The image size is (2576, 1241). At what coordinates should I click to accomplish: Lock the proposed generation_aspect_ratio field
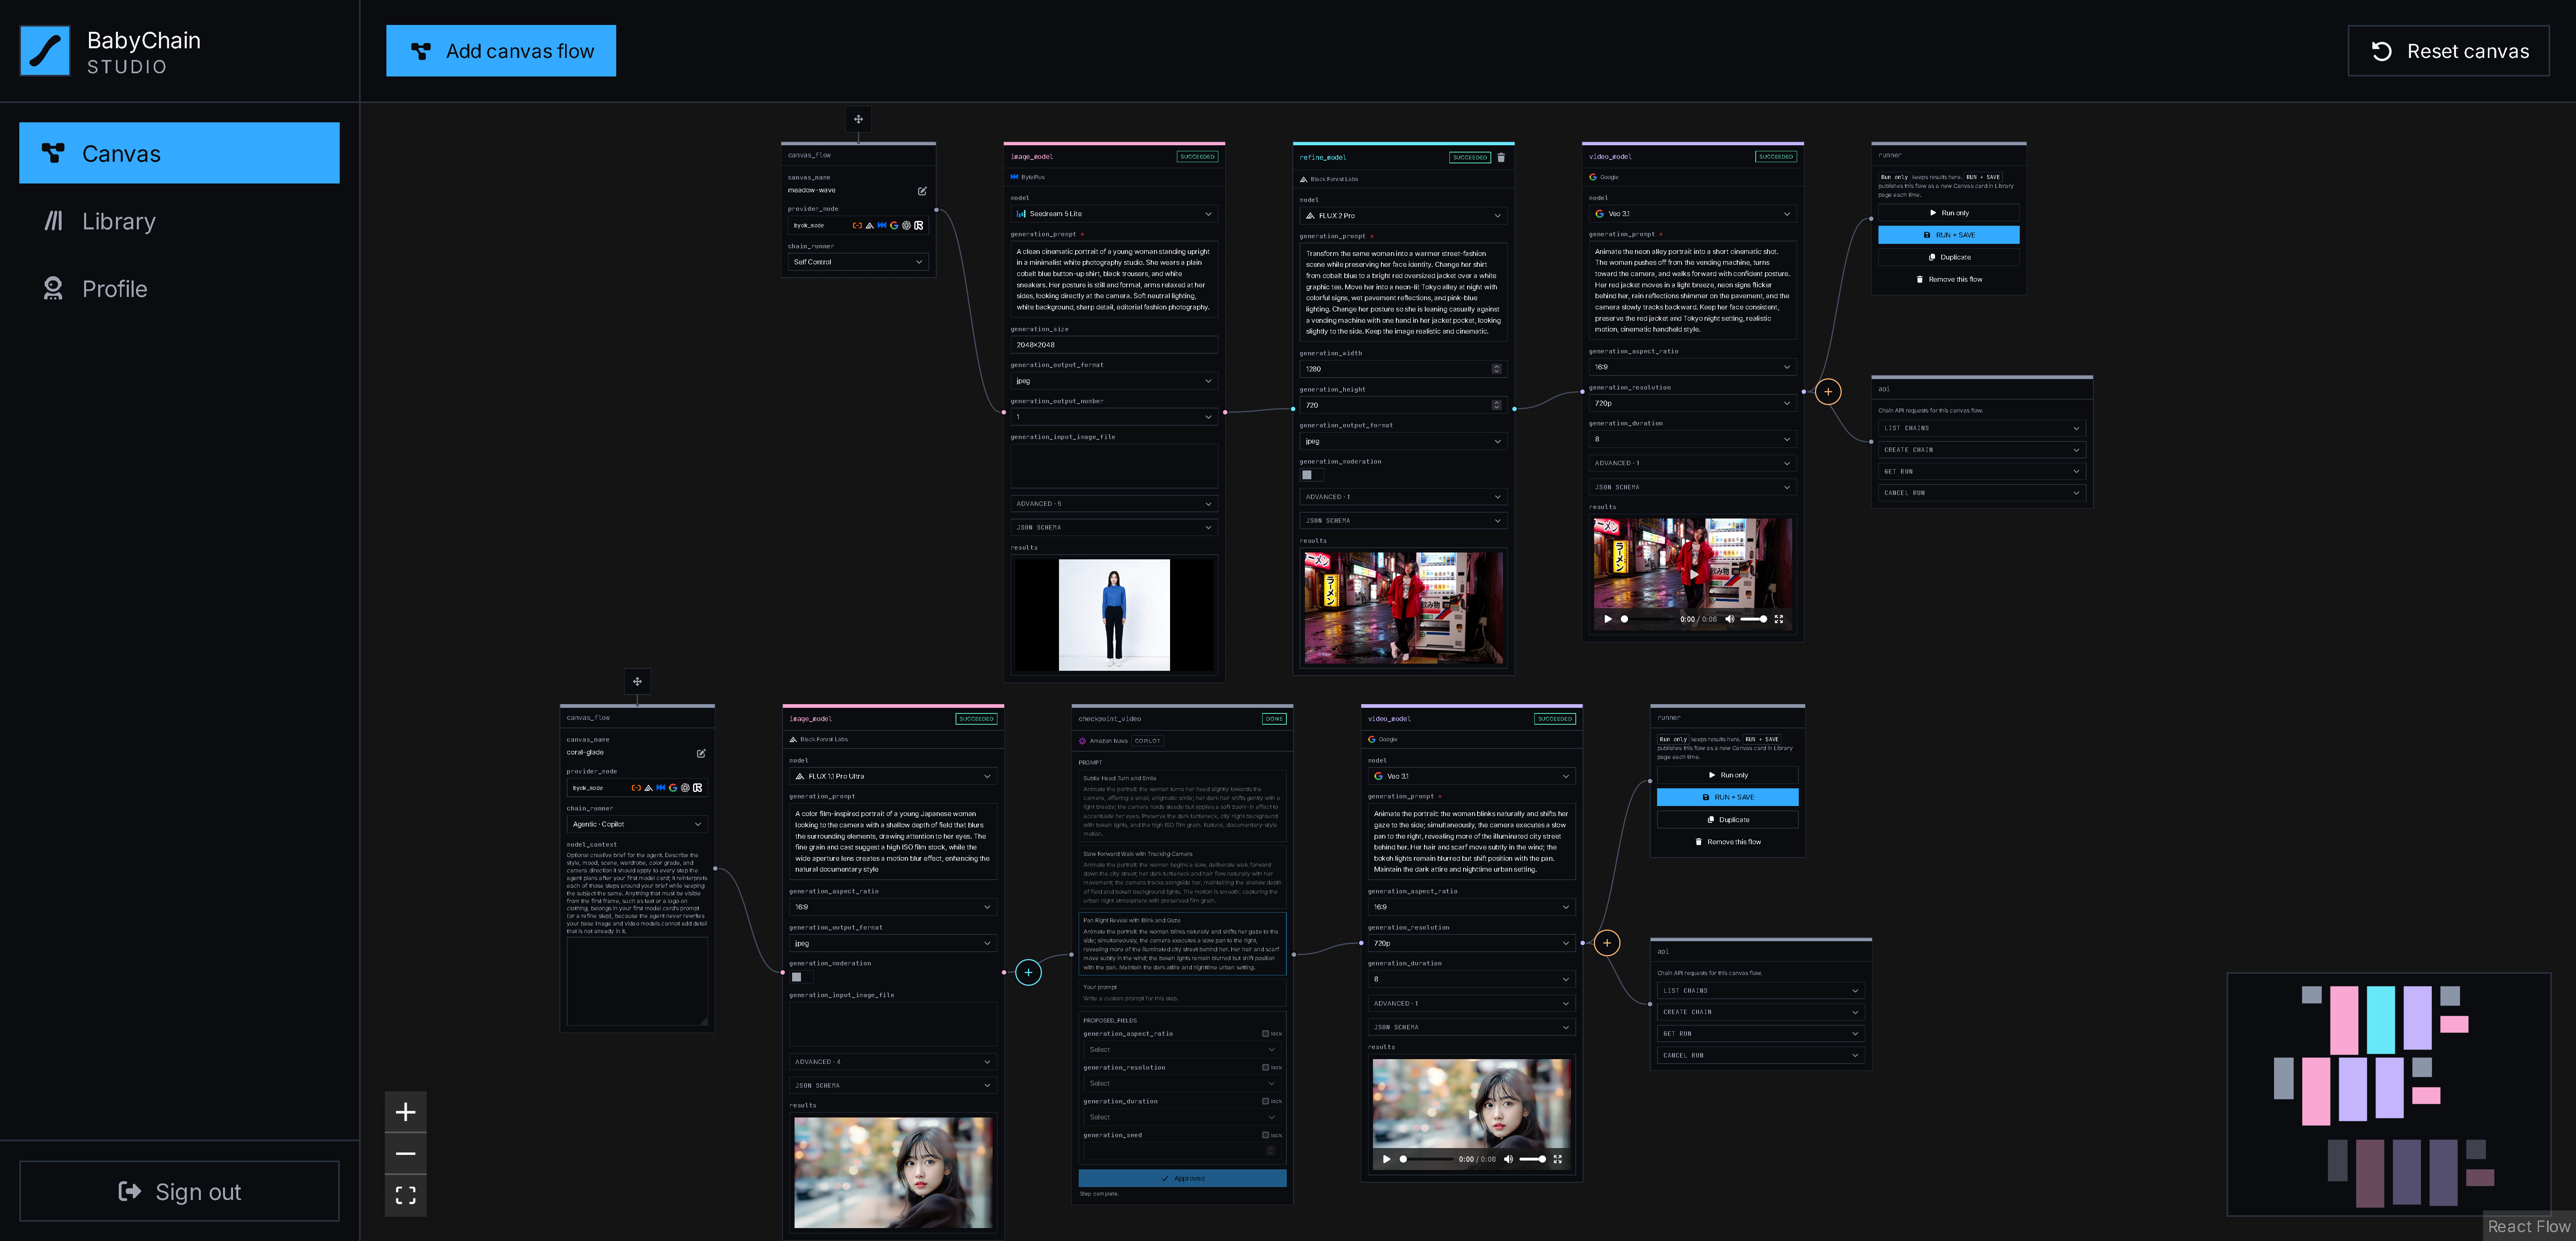coord(1266,1034)
